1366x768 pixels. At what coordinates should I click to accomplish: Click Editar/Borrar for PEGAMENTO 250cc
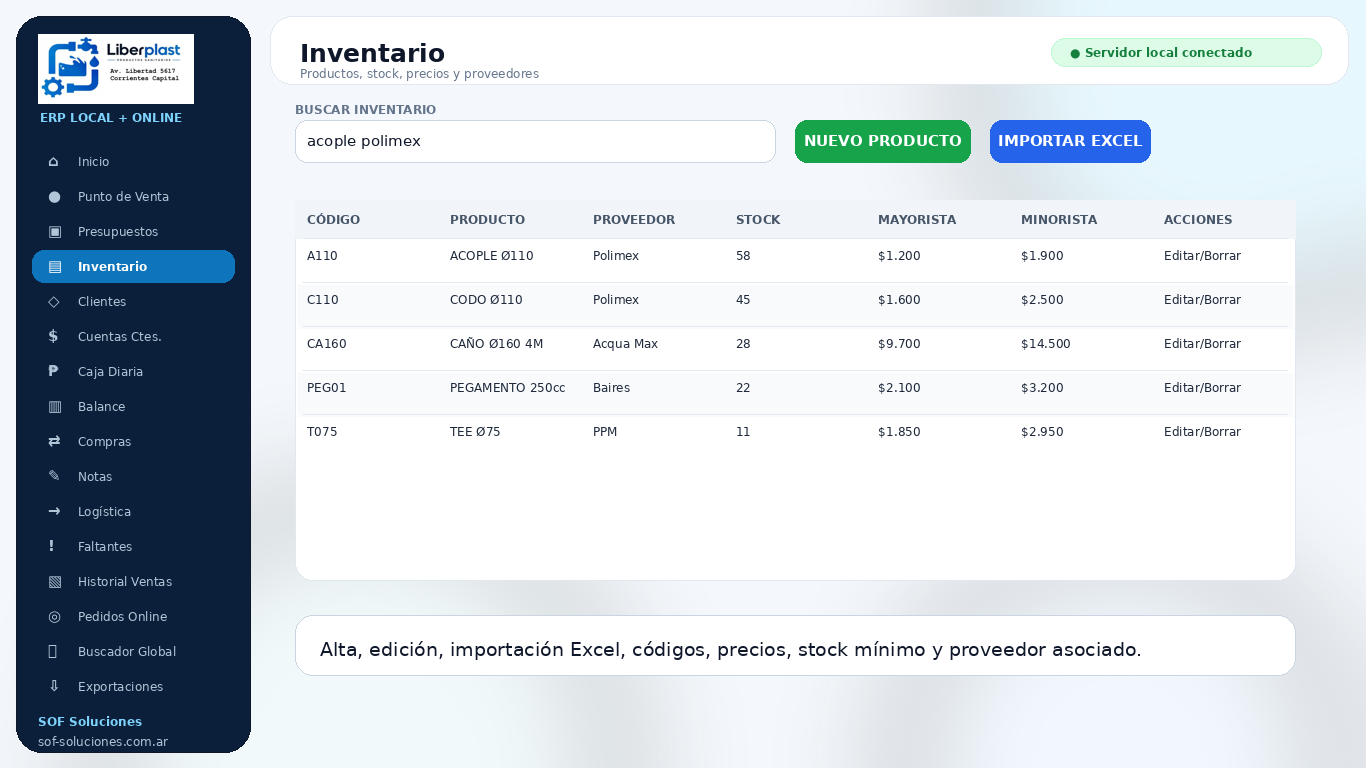[x=1202, y=388]
